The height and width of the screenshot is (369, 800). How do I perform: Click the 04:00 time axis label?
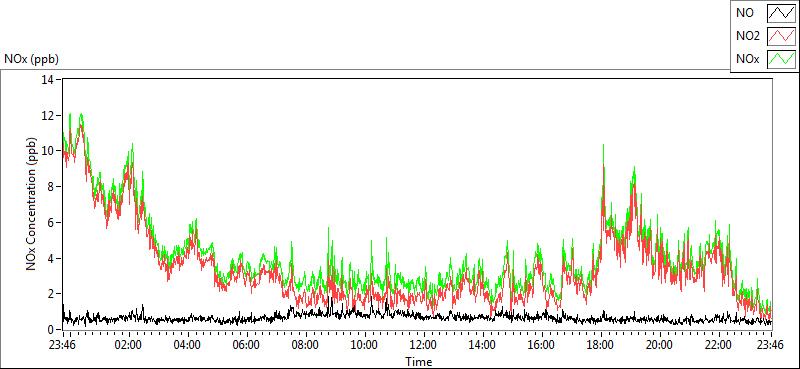188,344
